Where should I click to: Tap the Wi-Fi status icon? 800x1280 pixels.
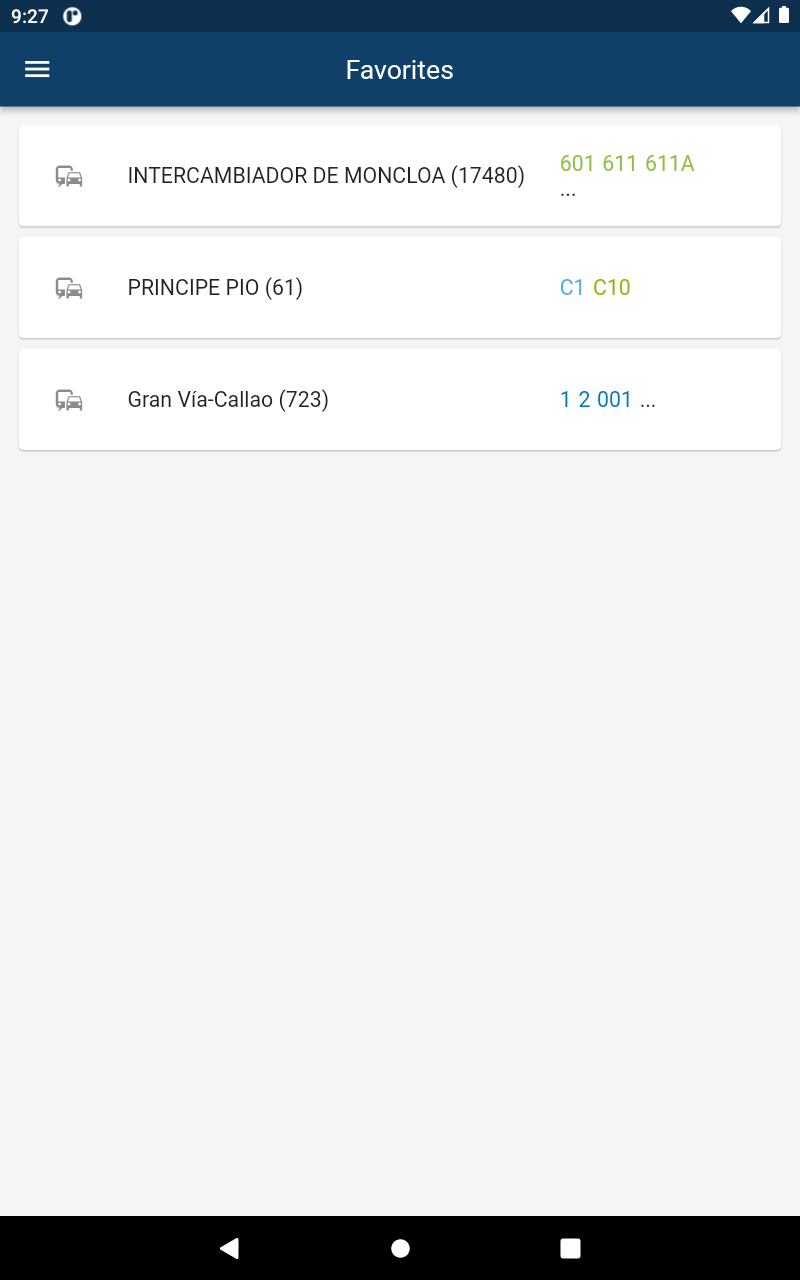tap(740, 15)
